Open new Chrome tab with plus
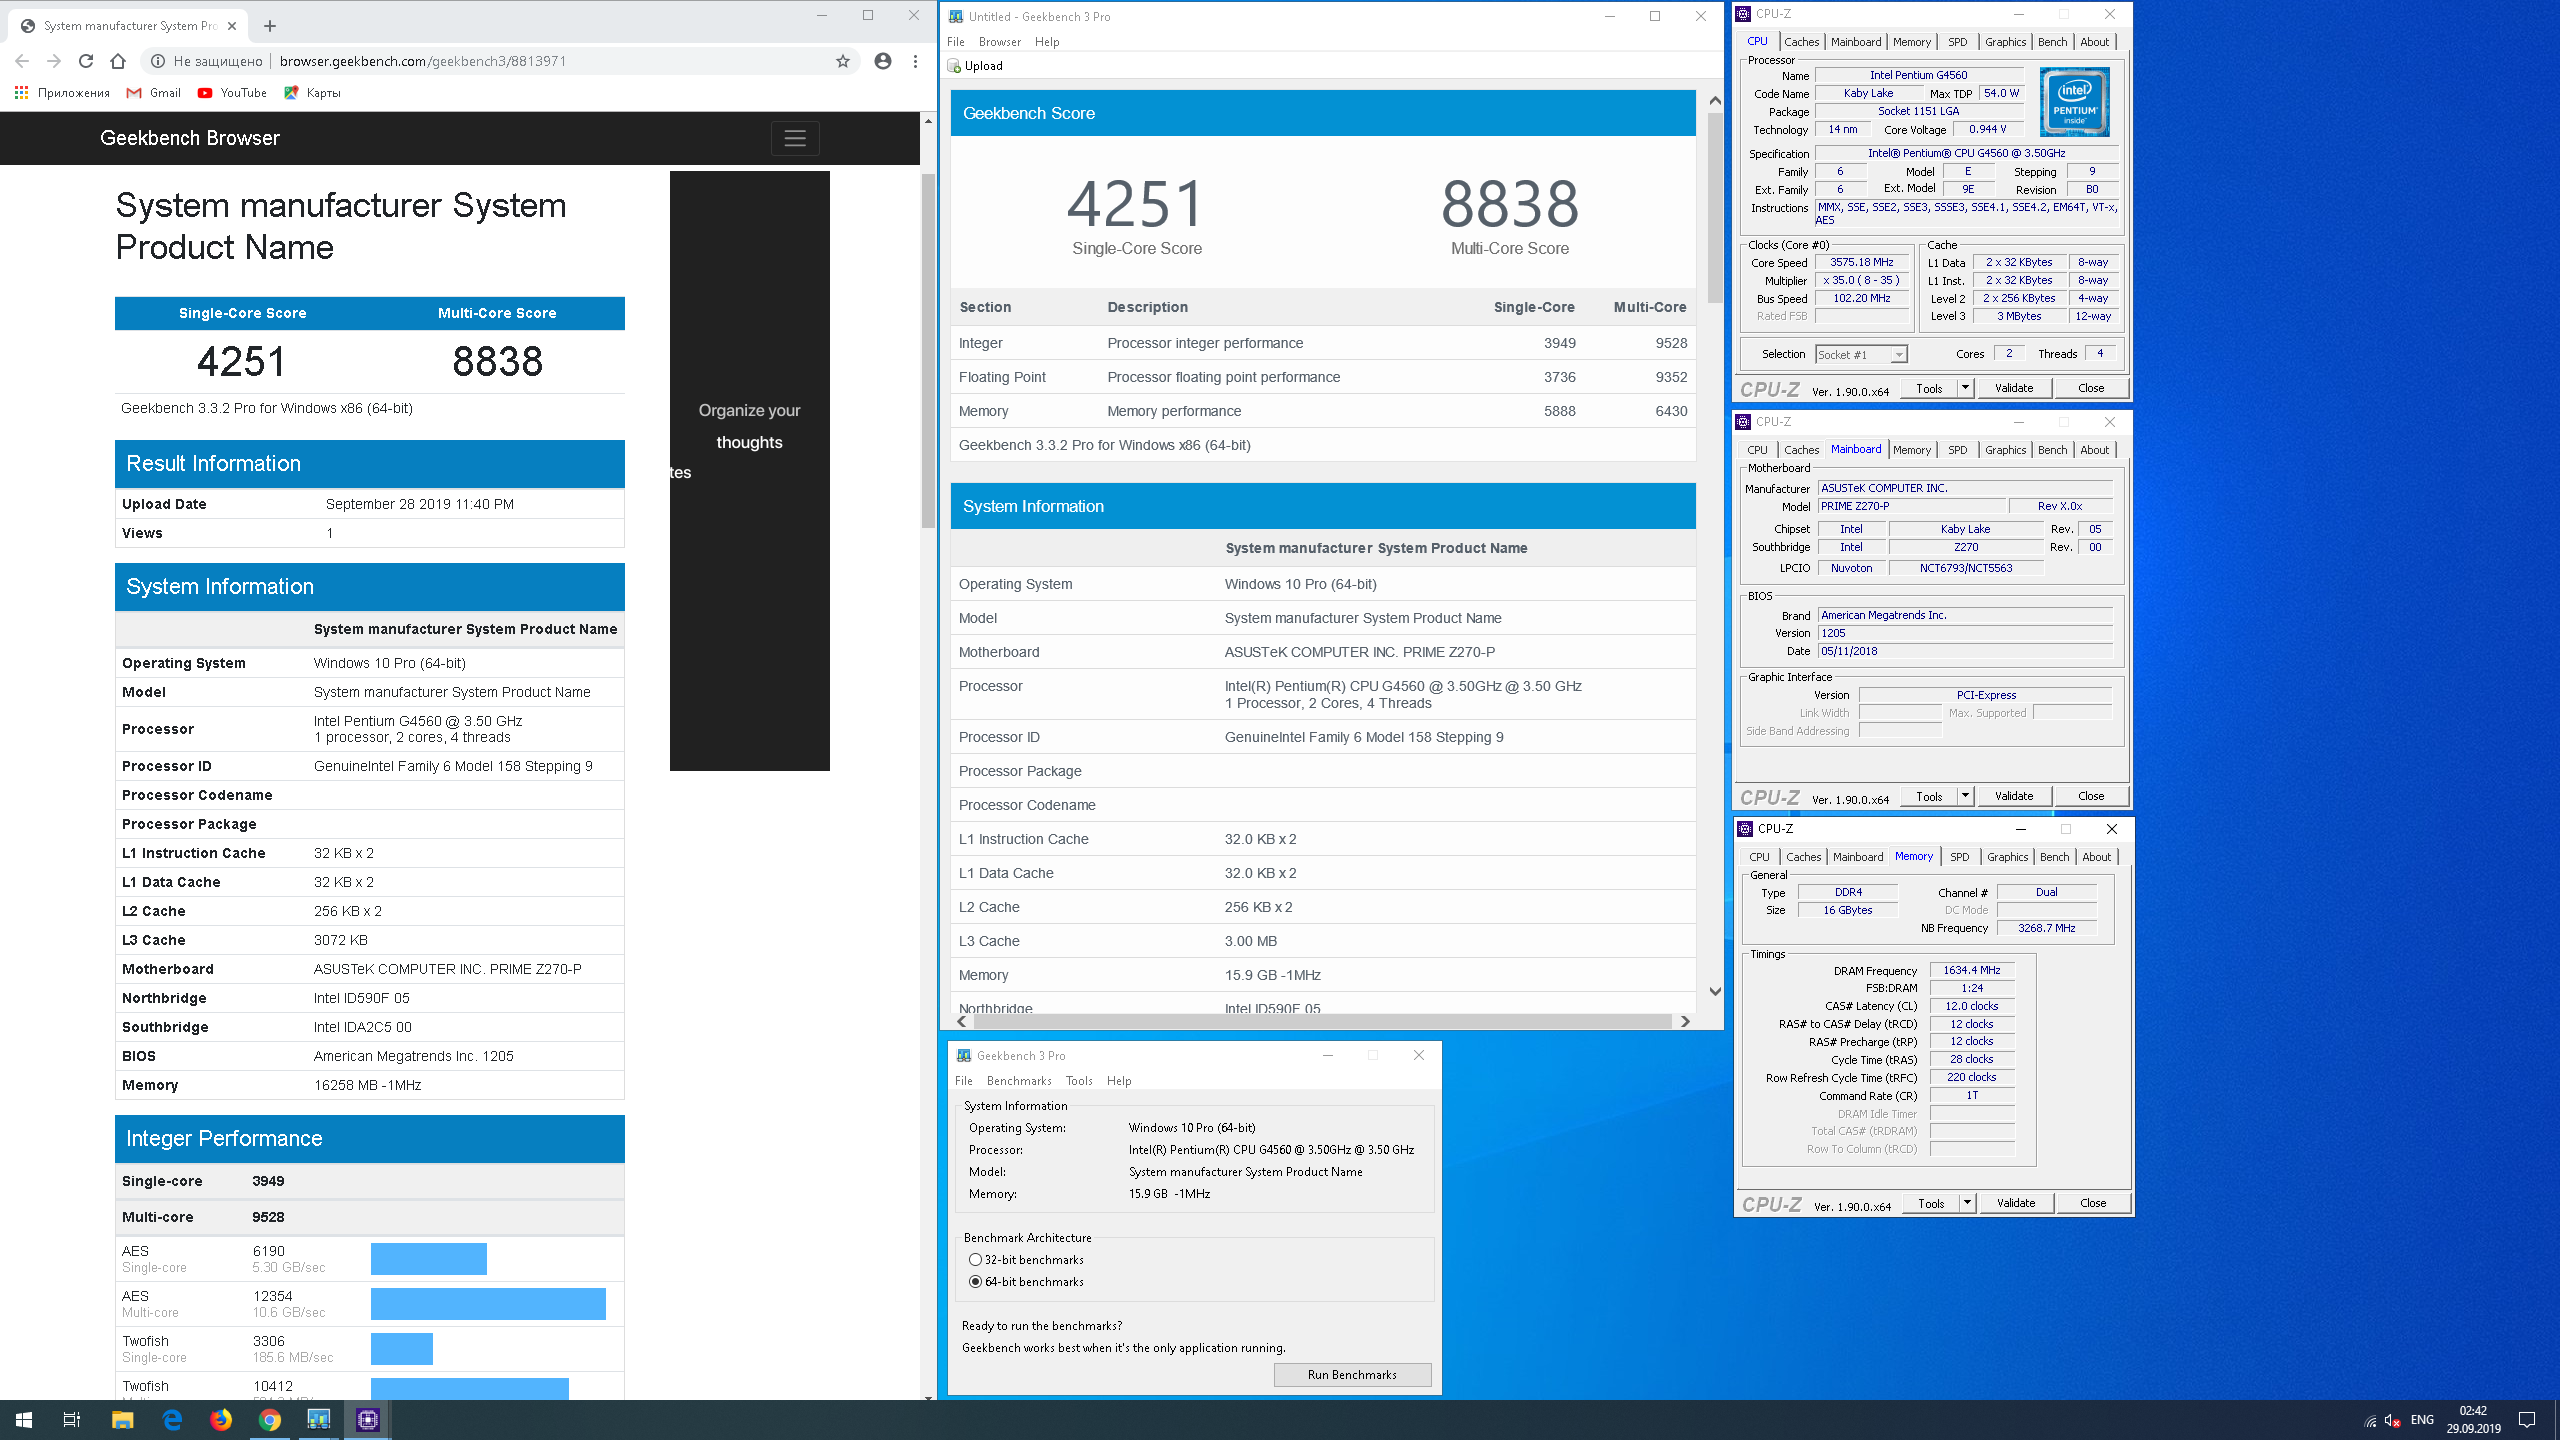 pyautogui.click(x=270, y=26)
